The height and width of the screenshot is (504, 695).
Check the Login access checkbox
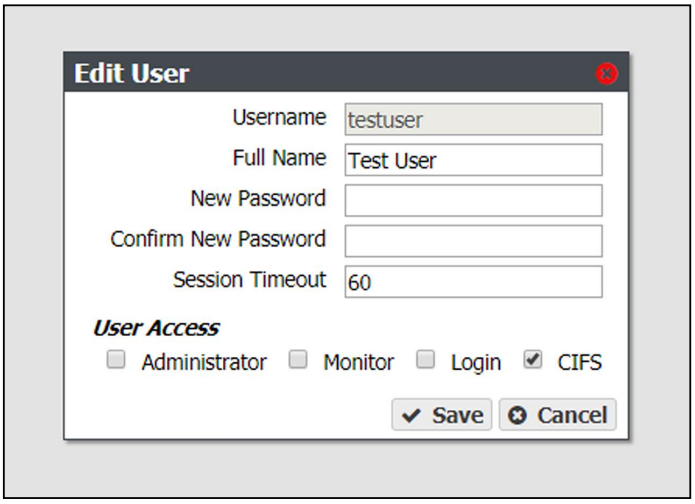(426, 359)
